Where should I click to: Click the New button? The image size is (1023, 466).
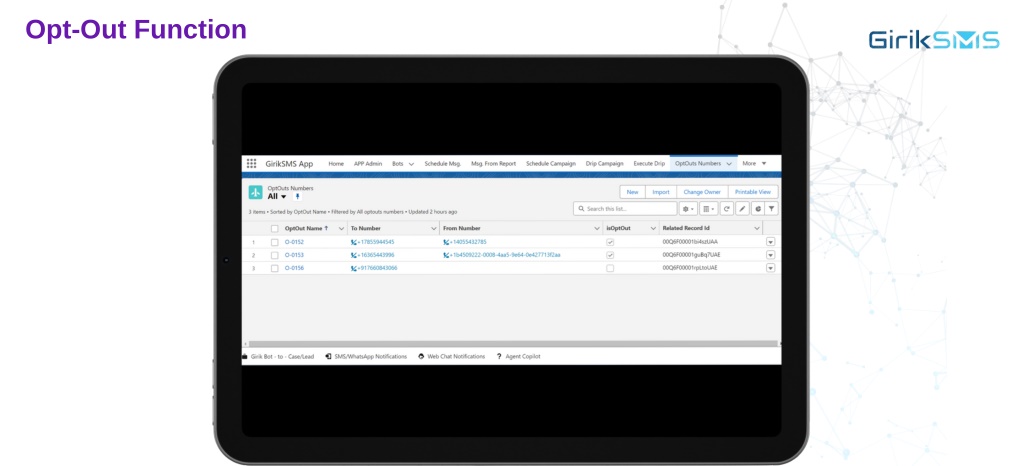click(632, 193)
